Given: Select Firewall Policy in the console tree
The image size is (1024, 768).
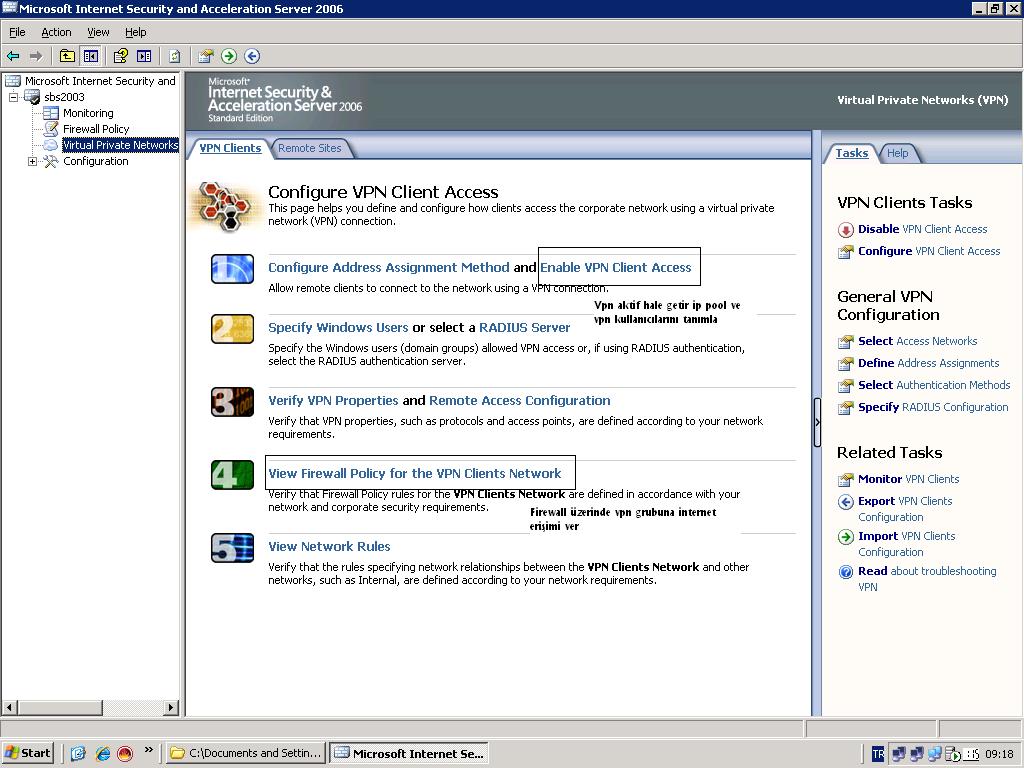Looking at the screenshot, I should pos(96,129).
